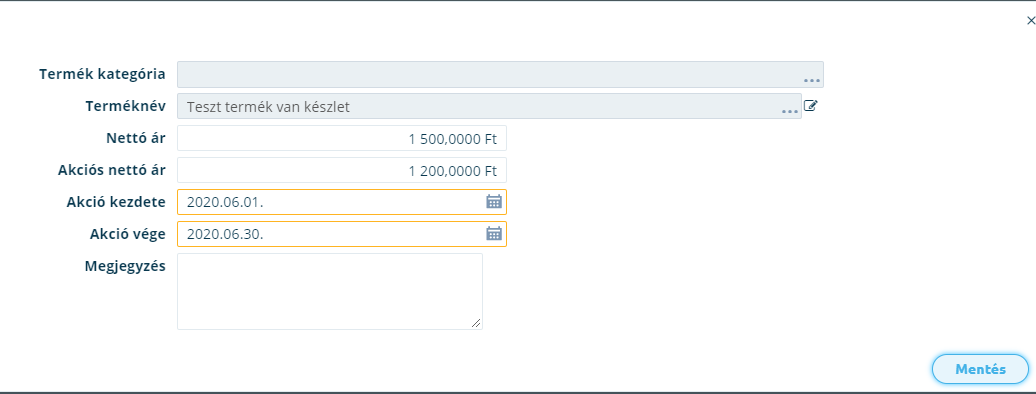Select the Teszt termék van készlet field

pyautogui.click(x=489, y=106)
